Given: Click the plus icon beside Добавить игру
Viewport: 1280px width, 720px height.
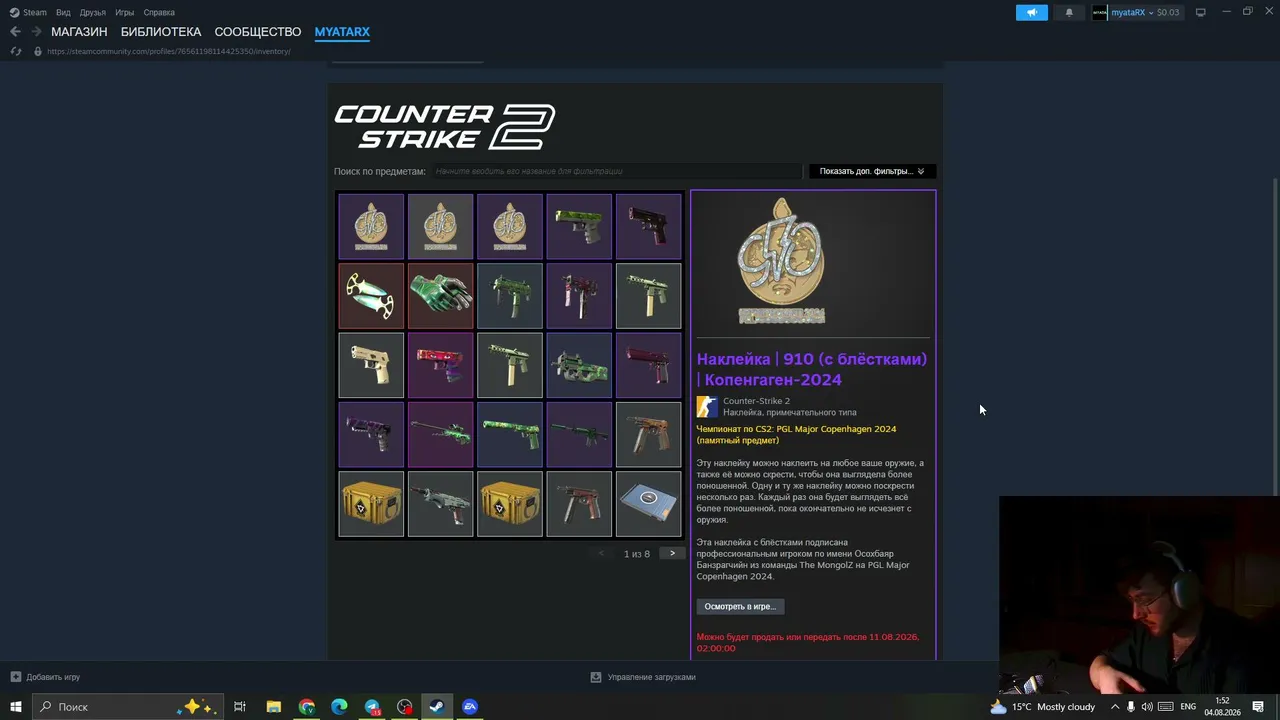Looking at the screenshot, I should coord(16,677).
